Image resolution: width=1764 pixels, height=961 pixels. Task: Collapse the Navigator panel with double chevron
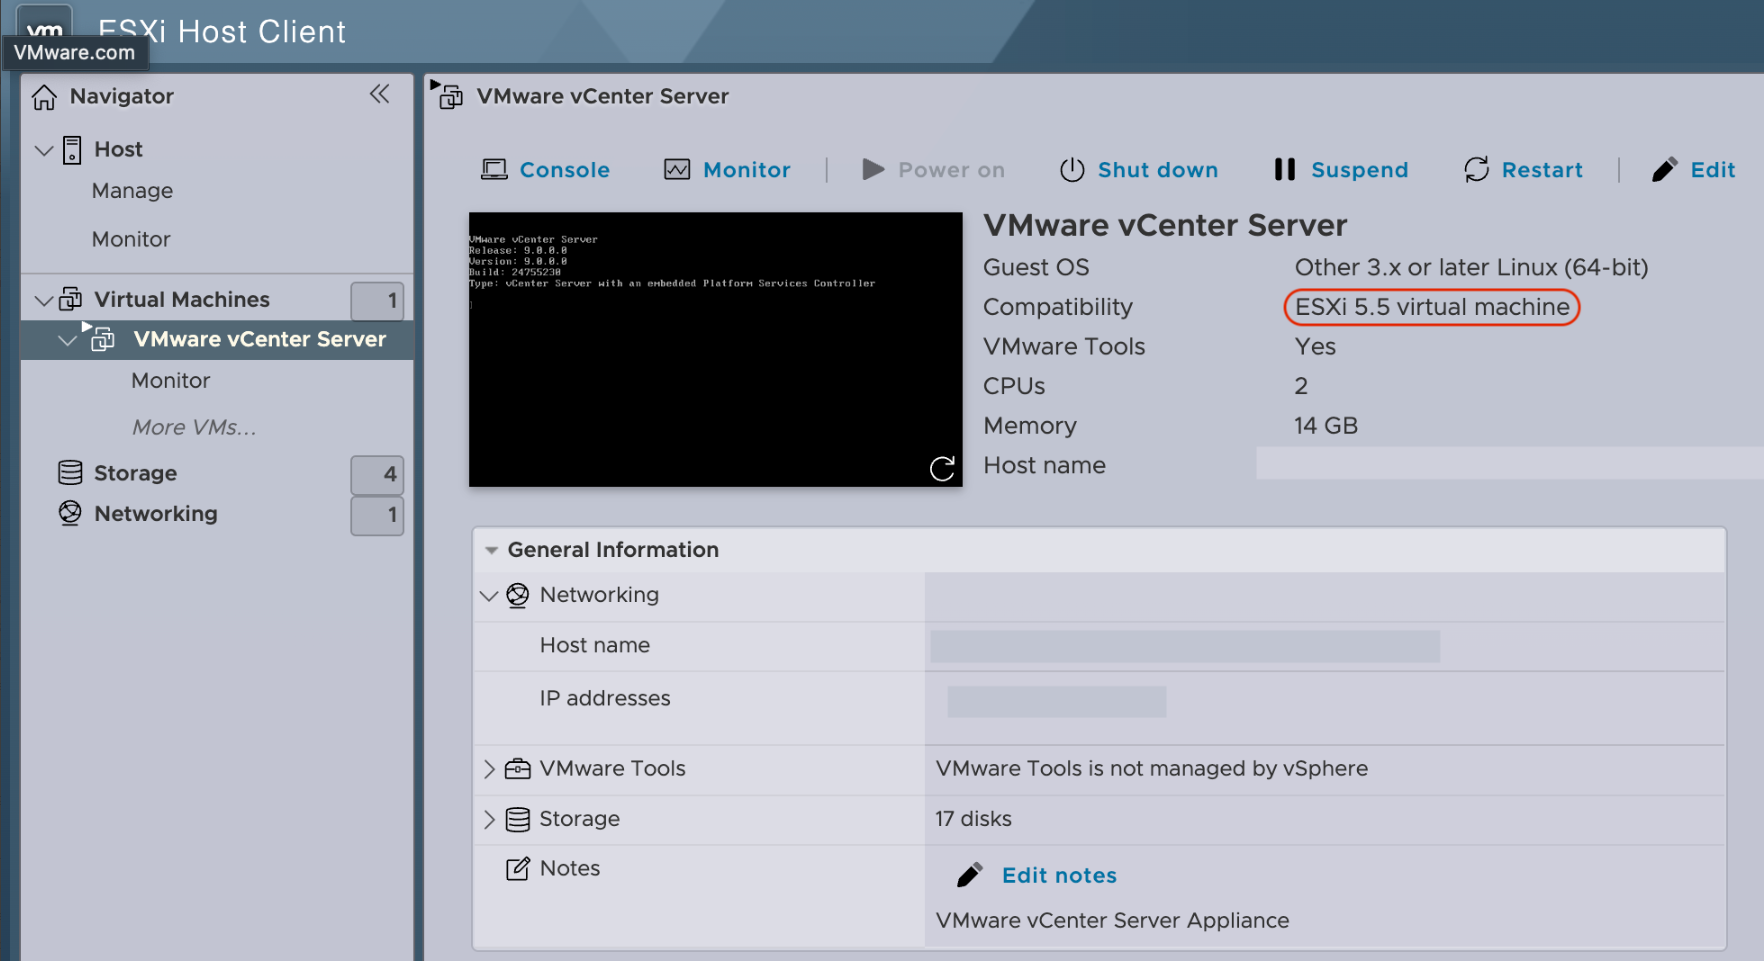(379, 94)
